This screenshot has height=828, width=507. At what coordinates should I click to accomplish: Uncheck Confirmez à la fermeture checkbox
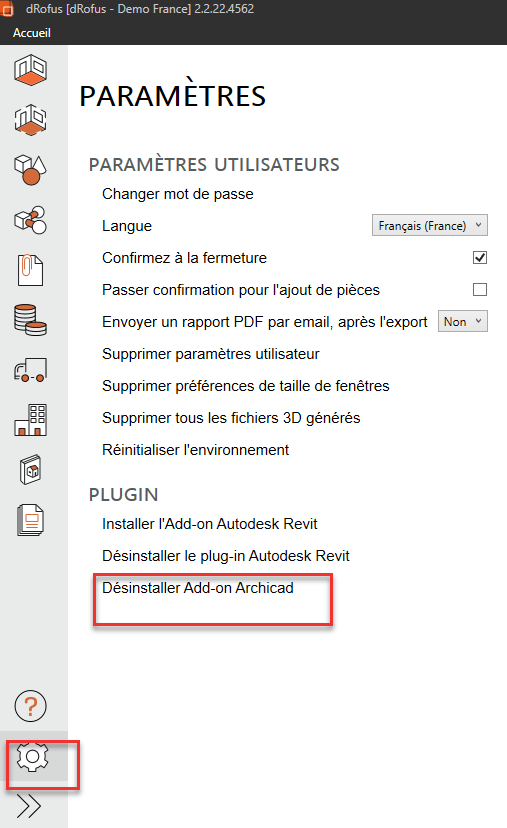point(480,258)
